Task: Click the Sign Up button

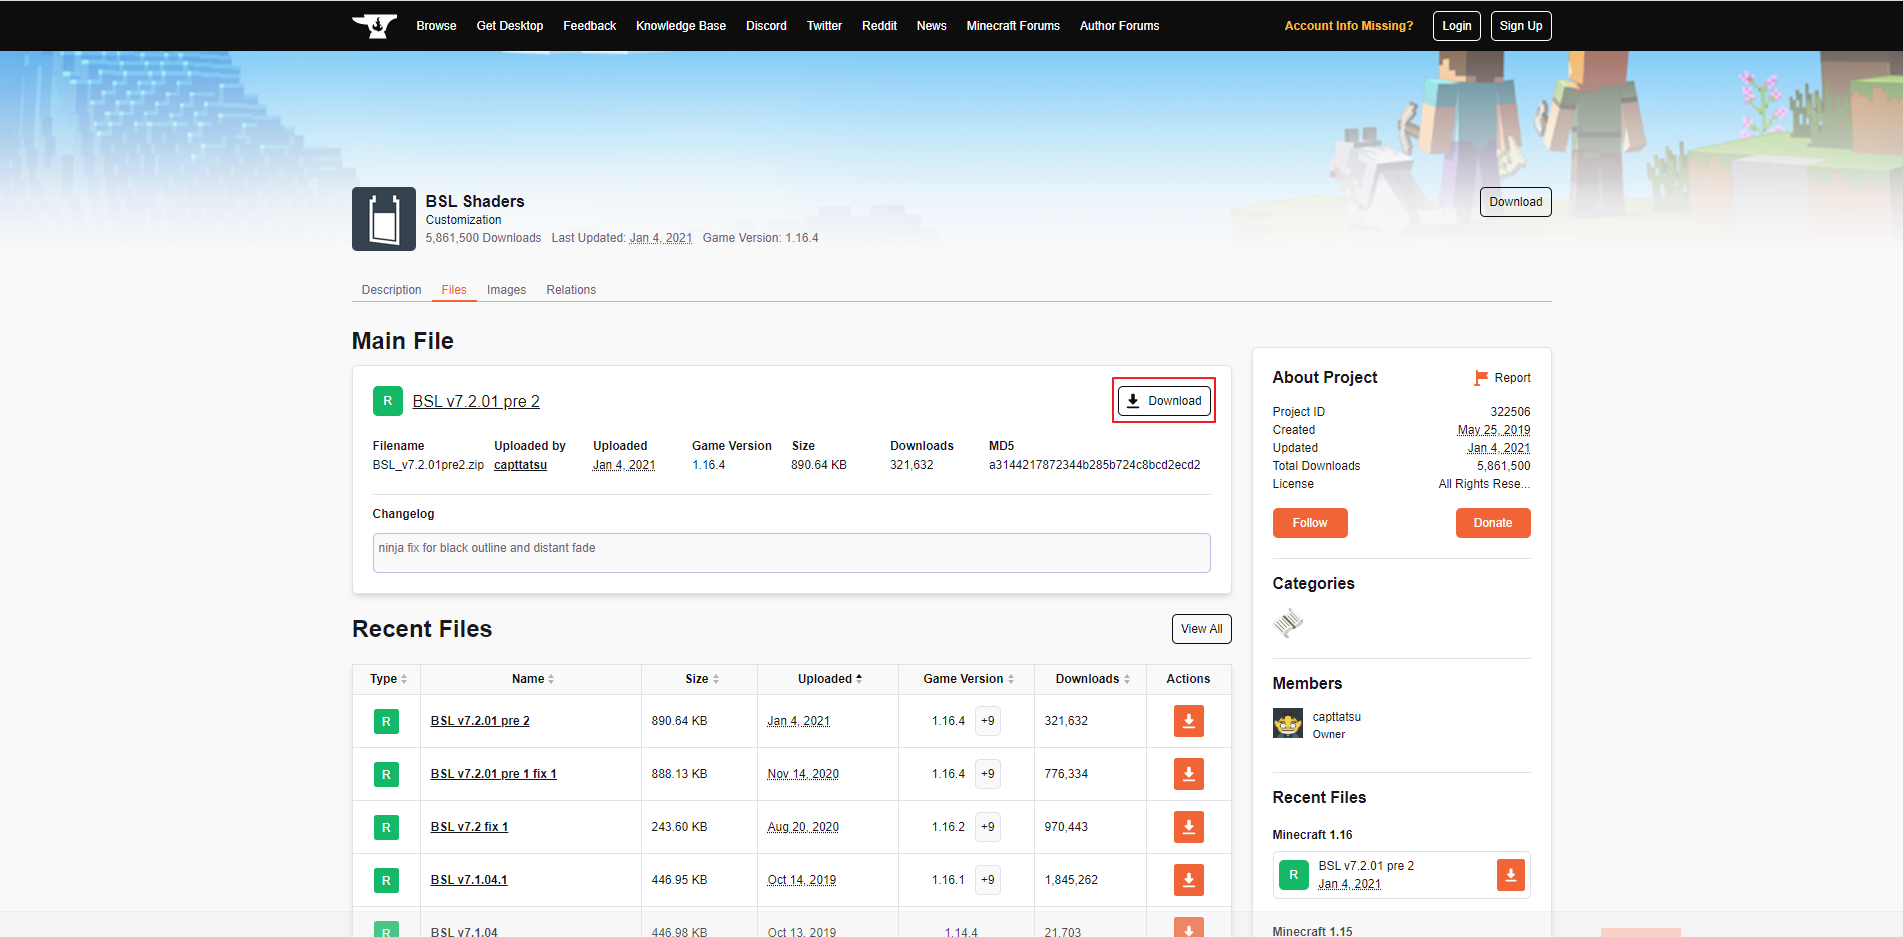Action: coord(1521,26)
